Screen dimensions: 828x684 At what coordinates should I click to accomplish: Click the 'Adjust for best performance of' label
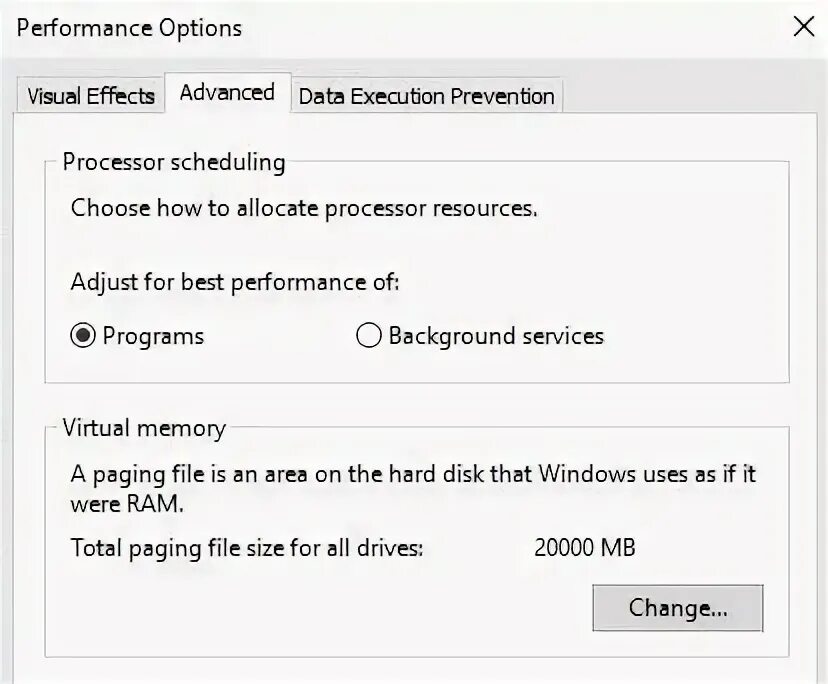click(235, 282)
